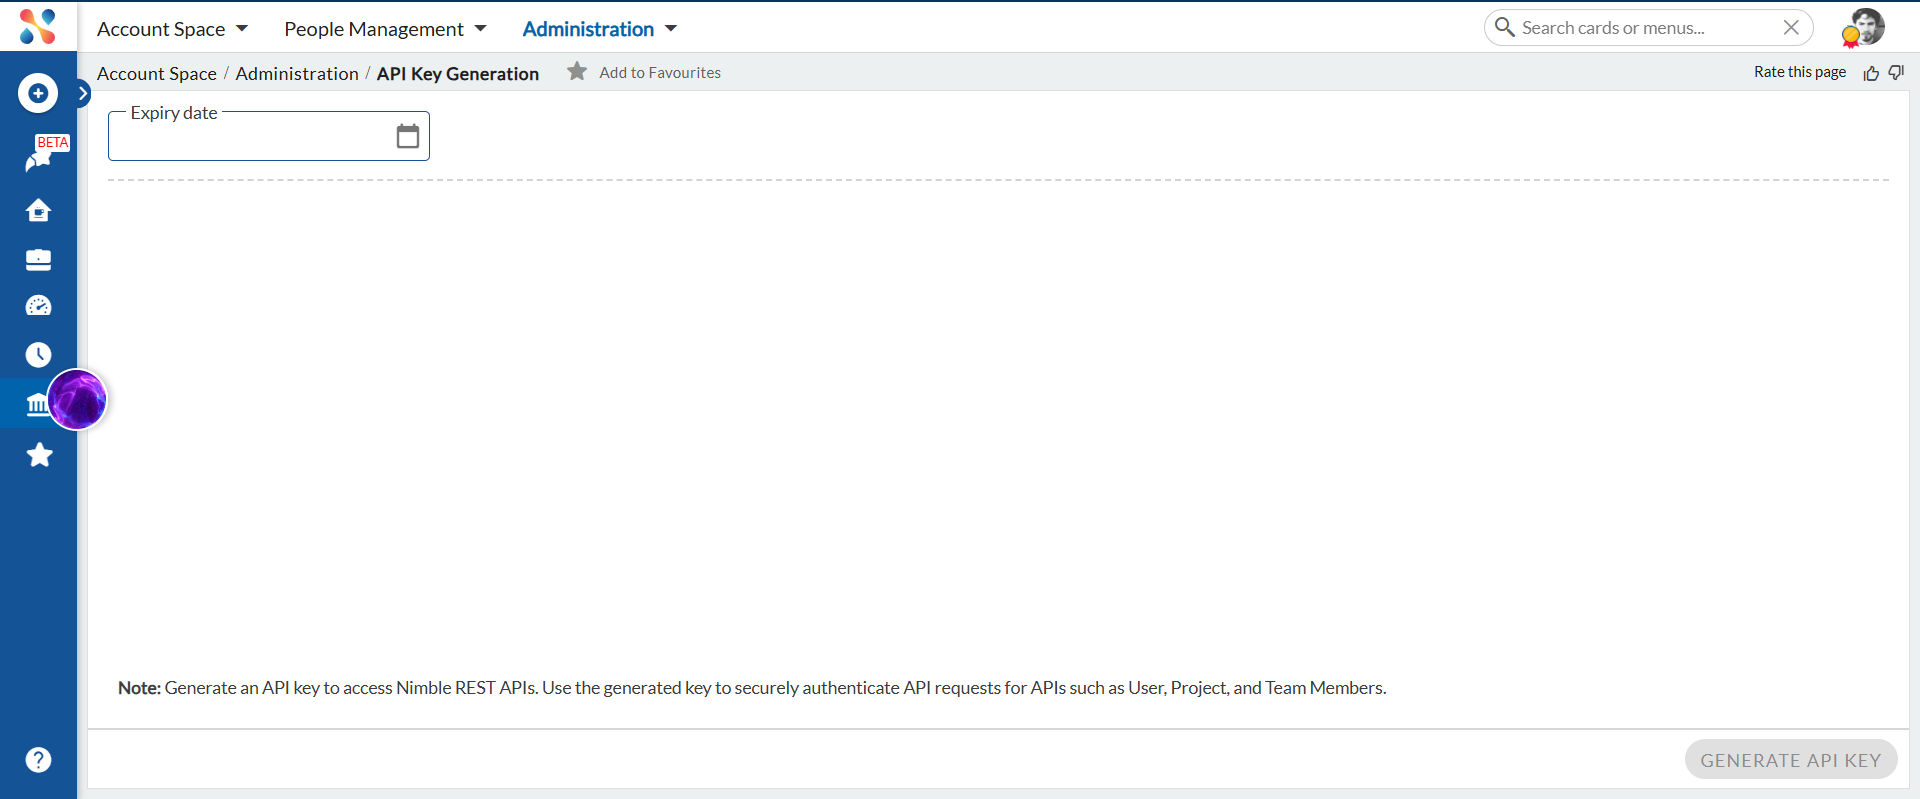Image resolution: width=1920 pixels, height=799 pixels.
Task: Click the purple orb assistant avatar
Action: click(x=77, y=400)
